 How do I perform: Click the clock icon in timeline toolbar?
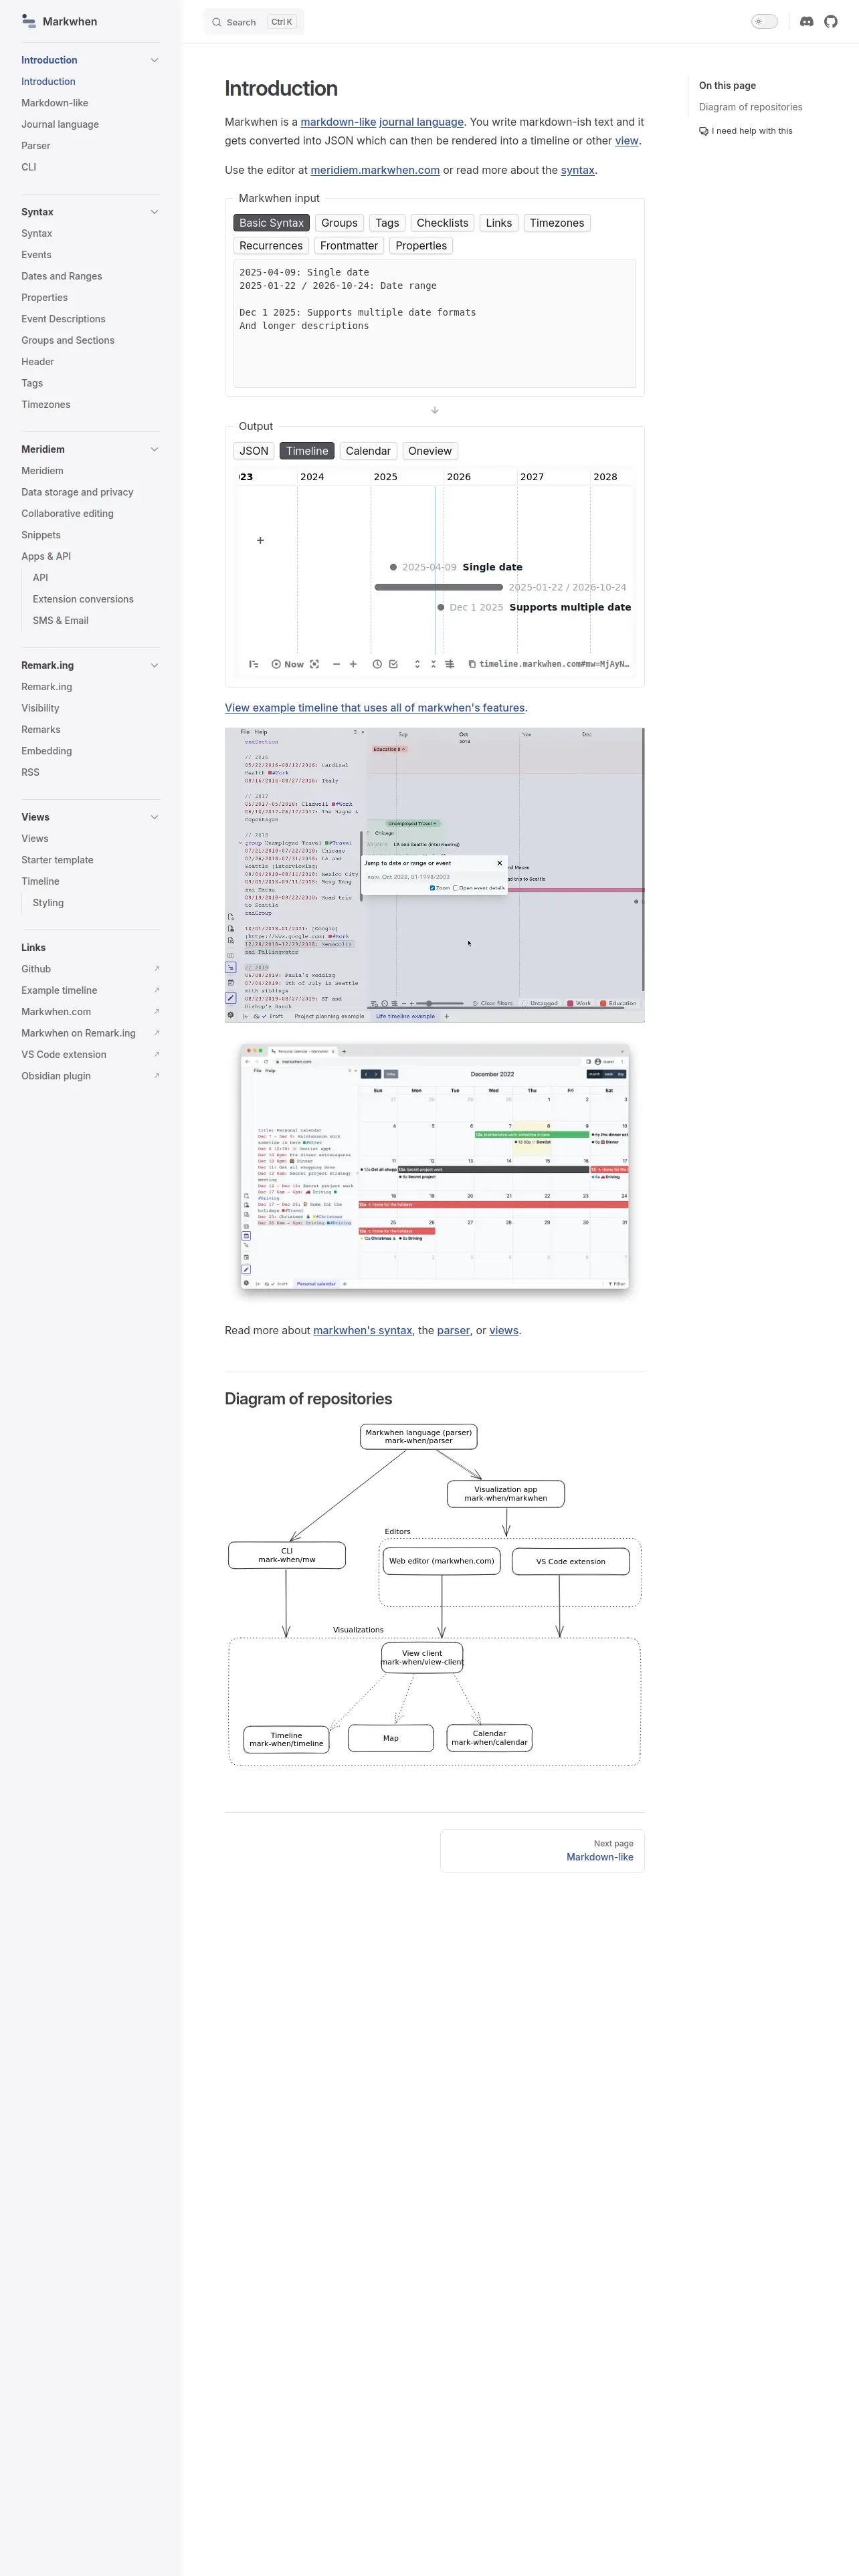pos(377,664)
